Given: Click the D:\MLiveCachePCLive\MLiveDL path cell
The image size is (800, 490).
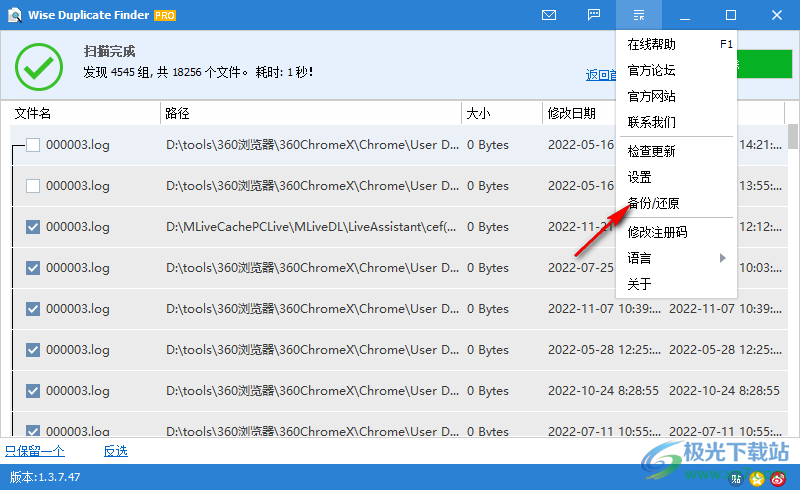Looking at the screenshot, I should [x=311, y=227].
